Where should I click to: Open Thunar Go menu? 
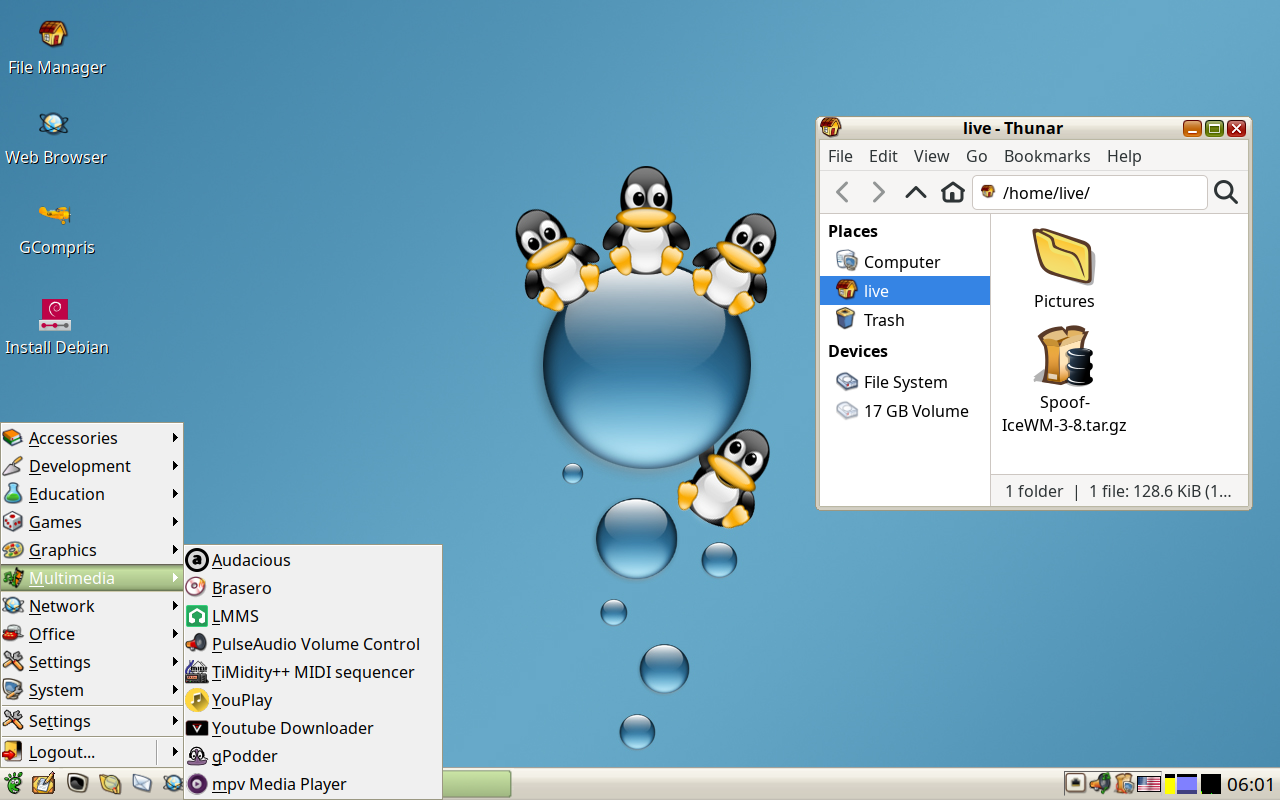(x=977, y=156)
